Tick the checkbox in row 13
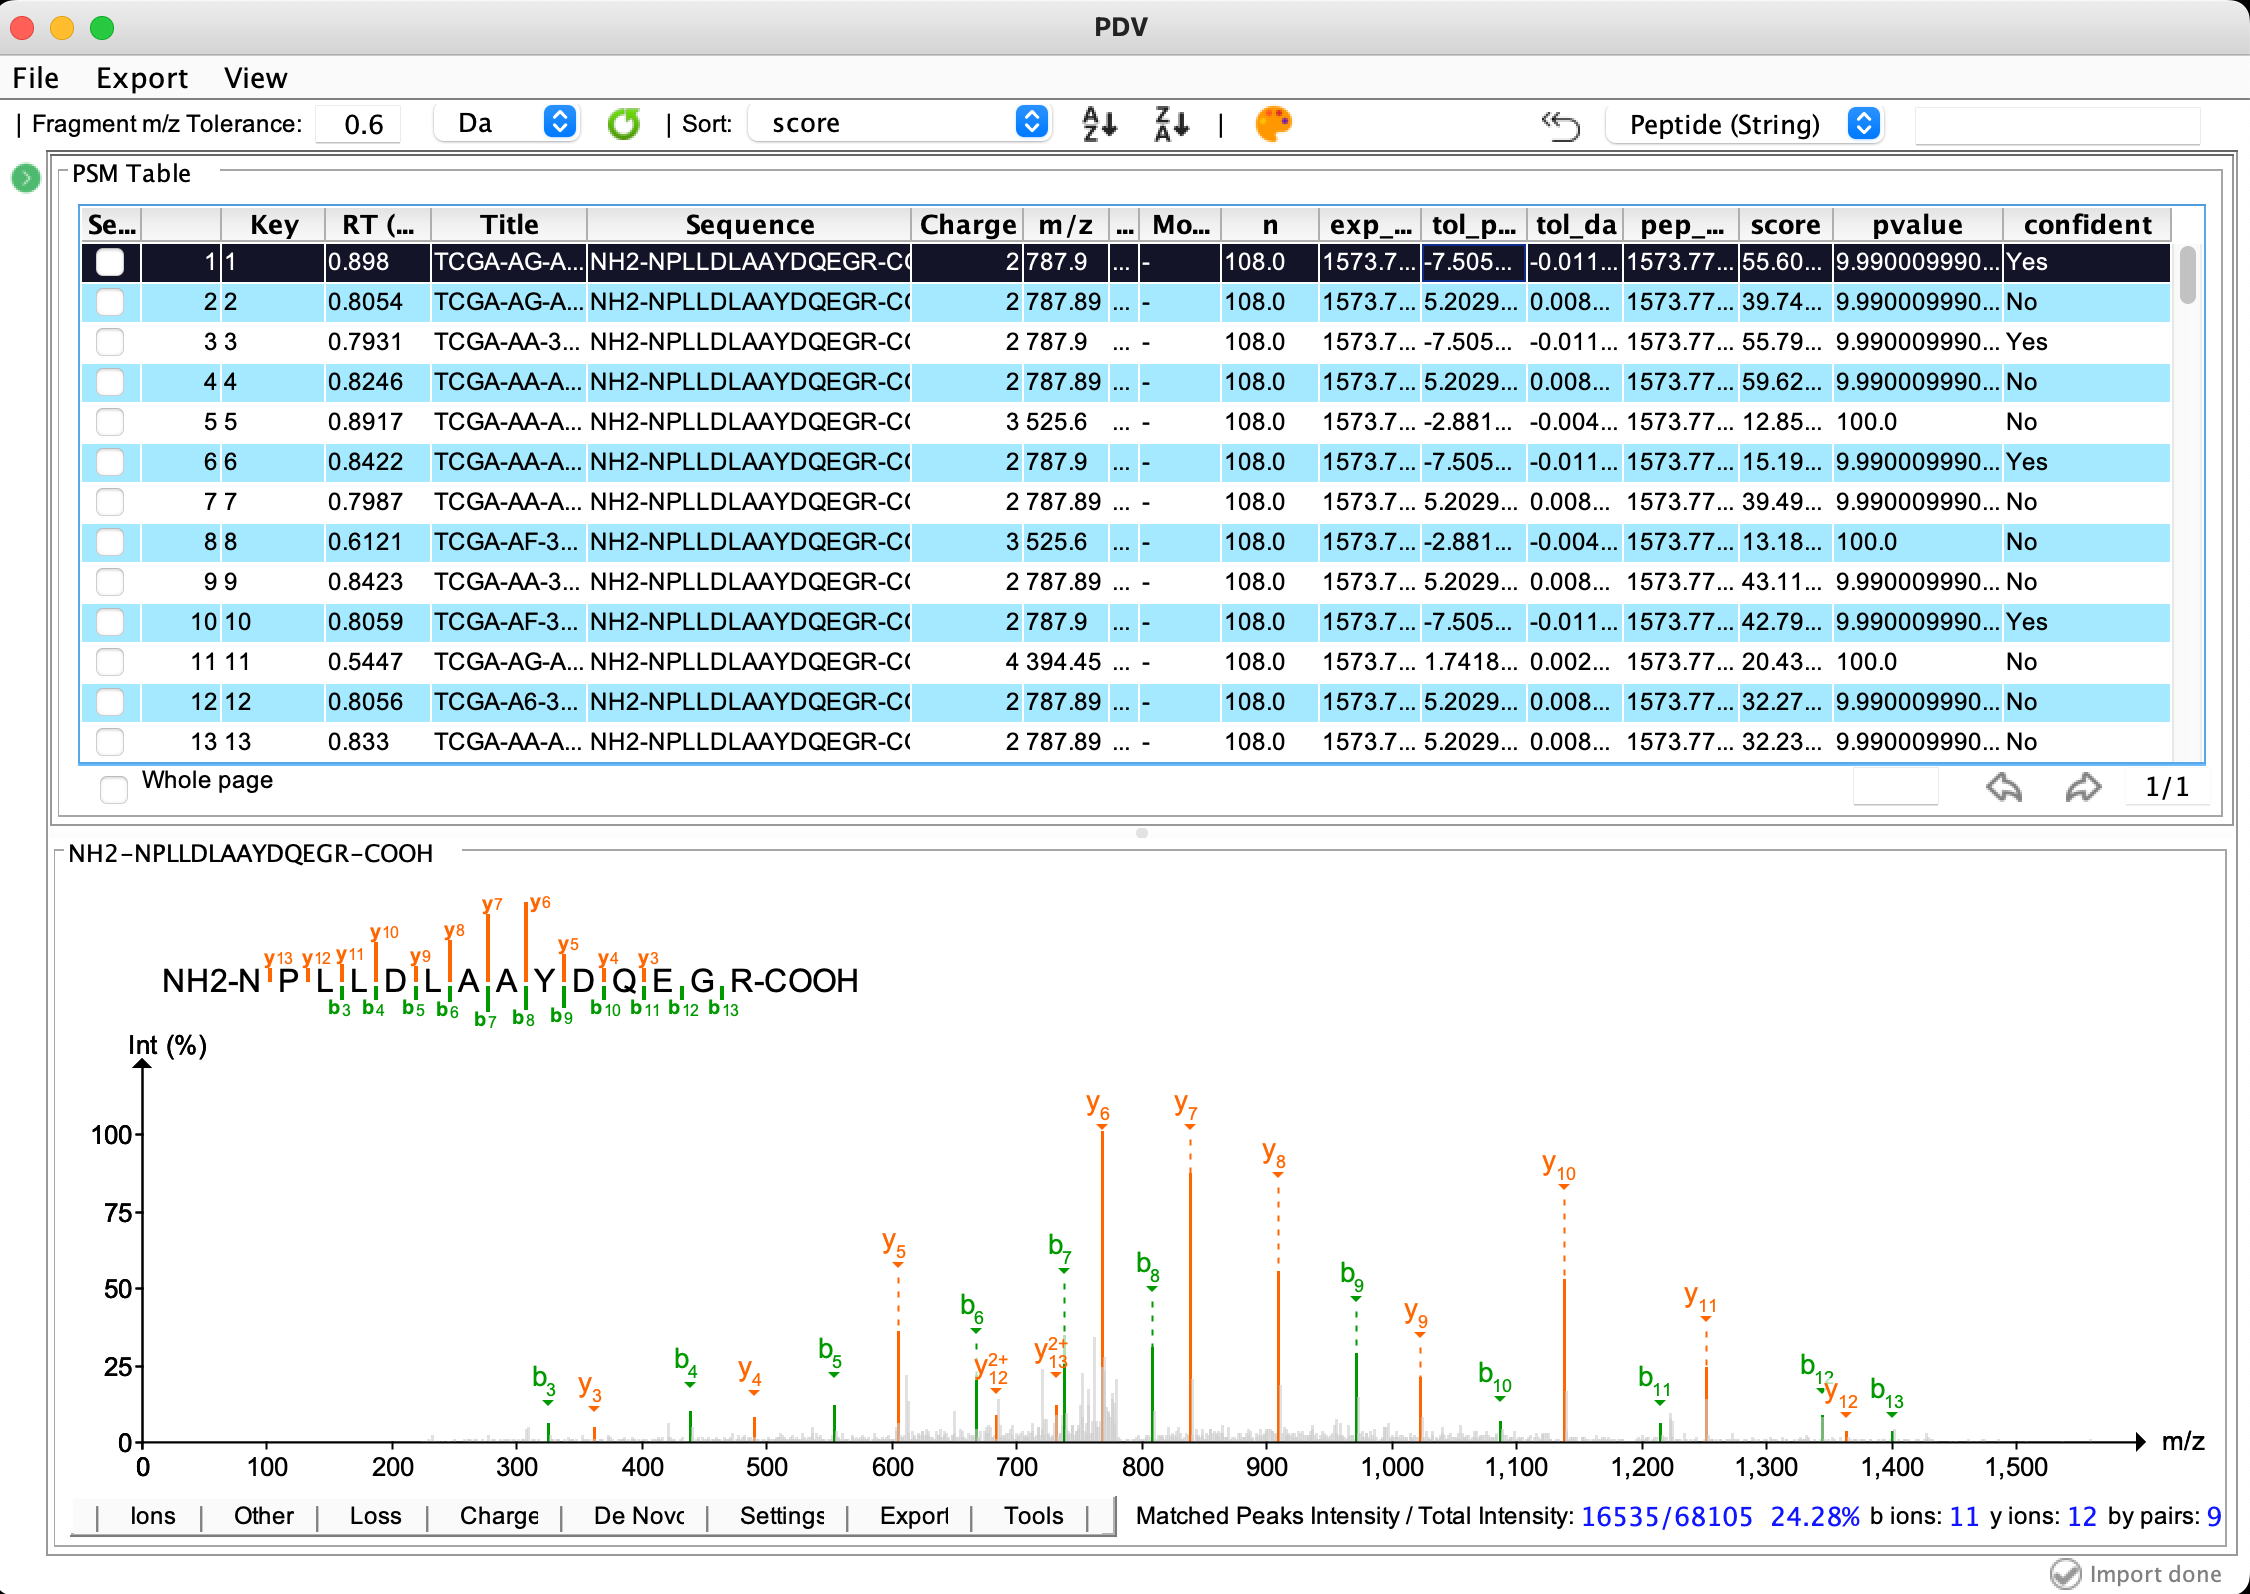 pos(110,742)
